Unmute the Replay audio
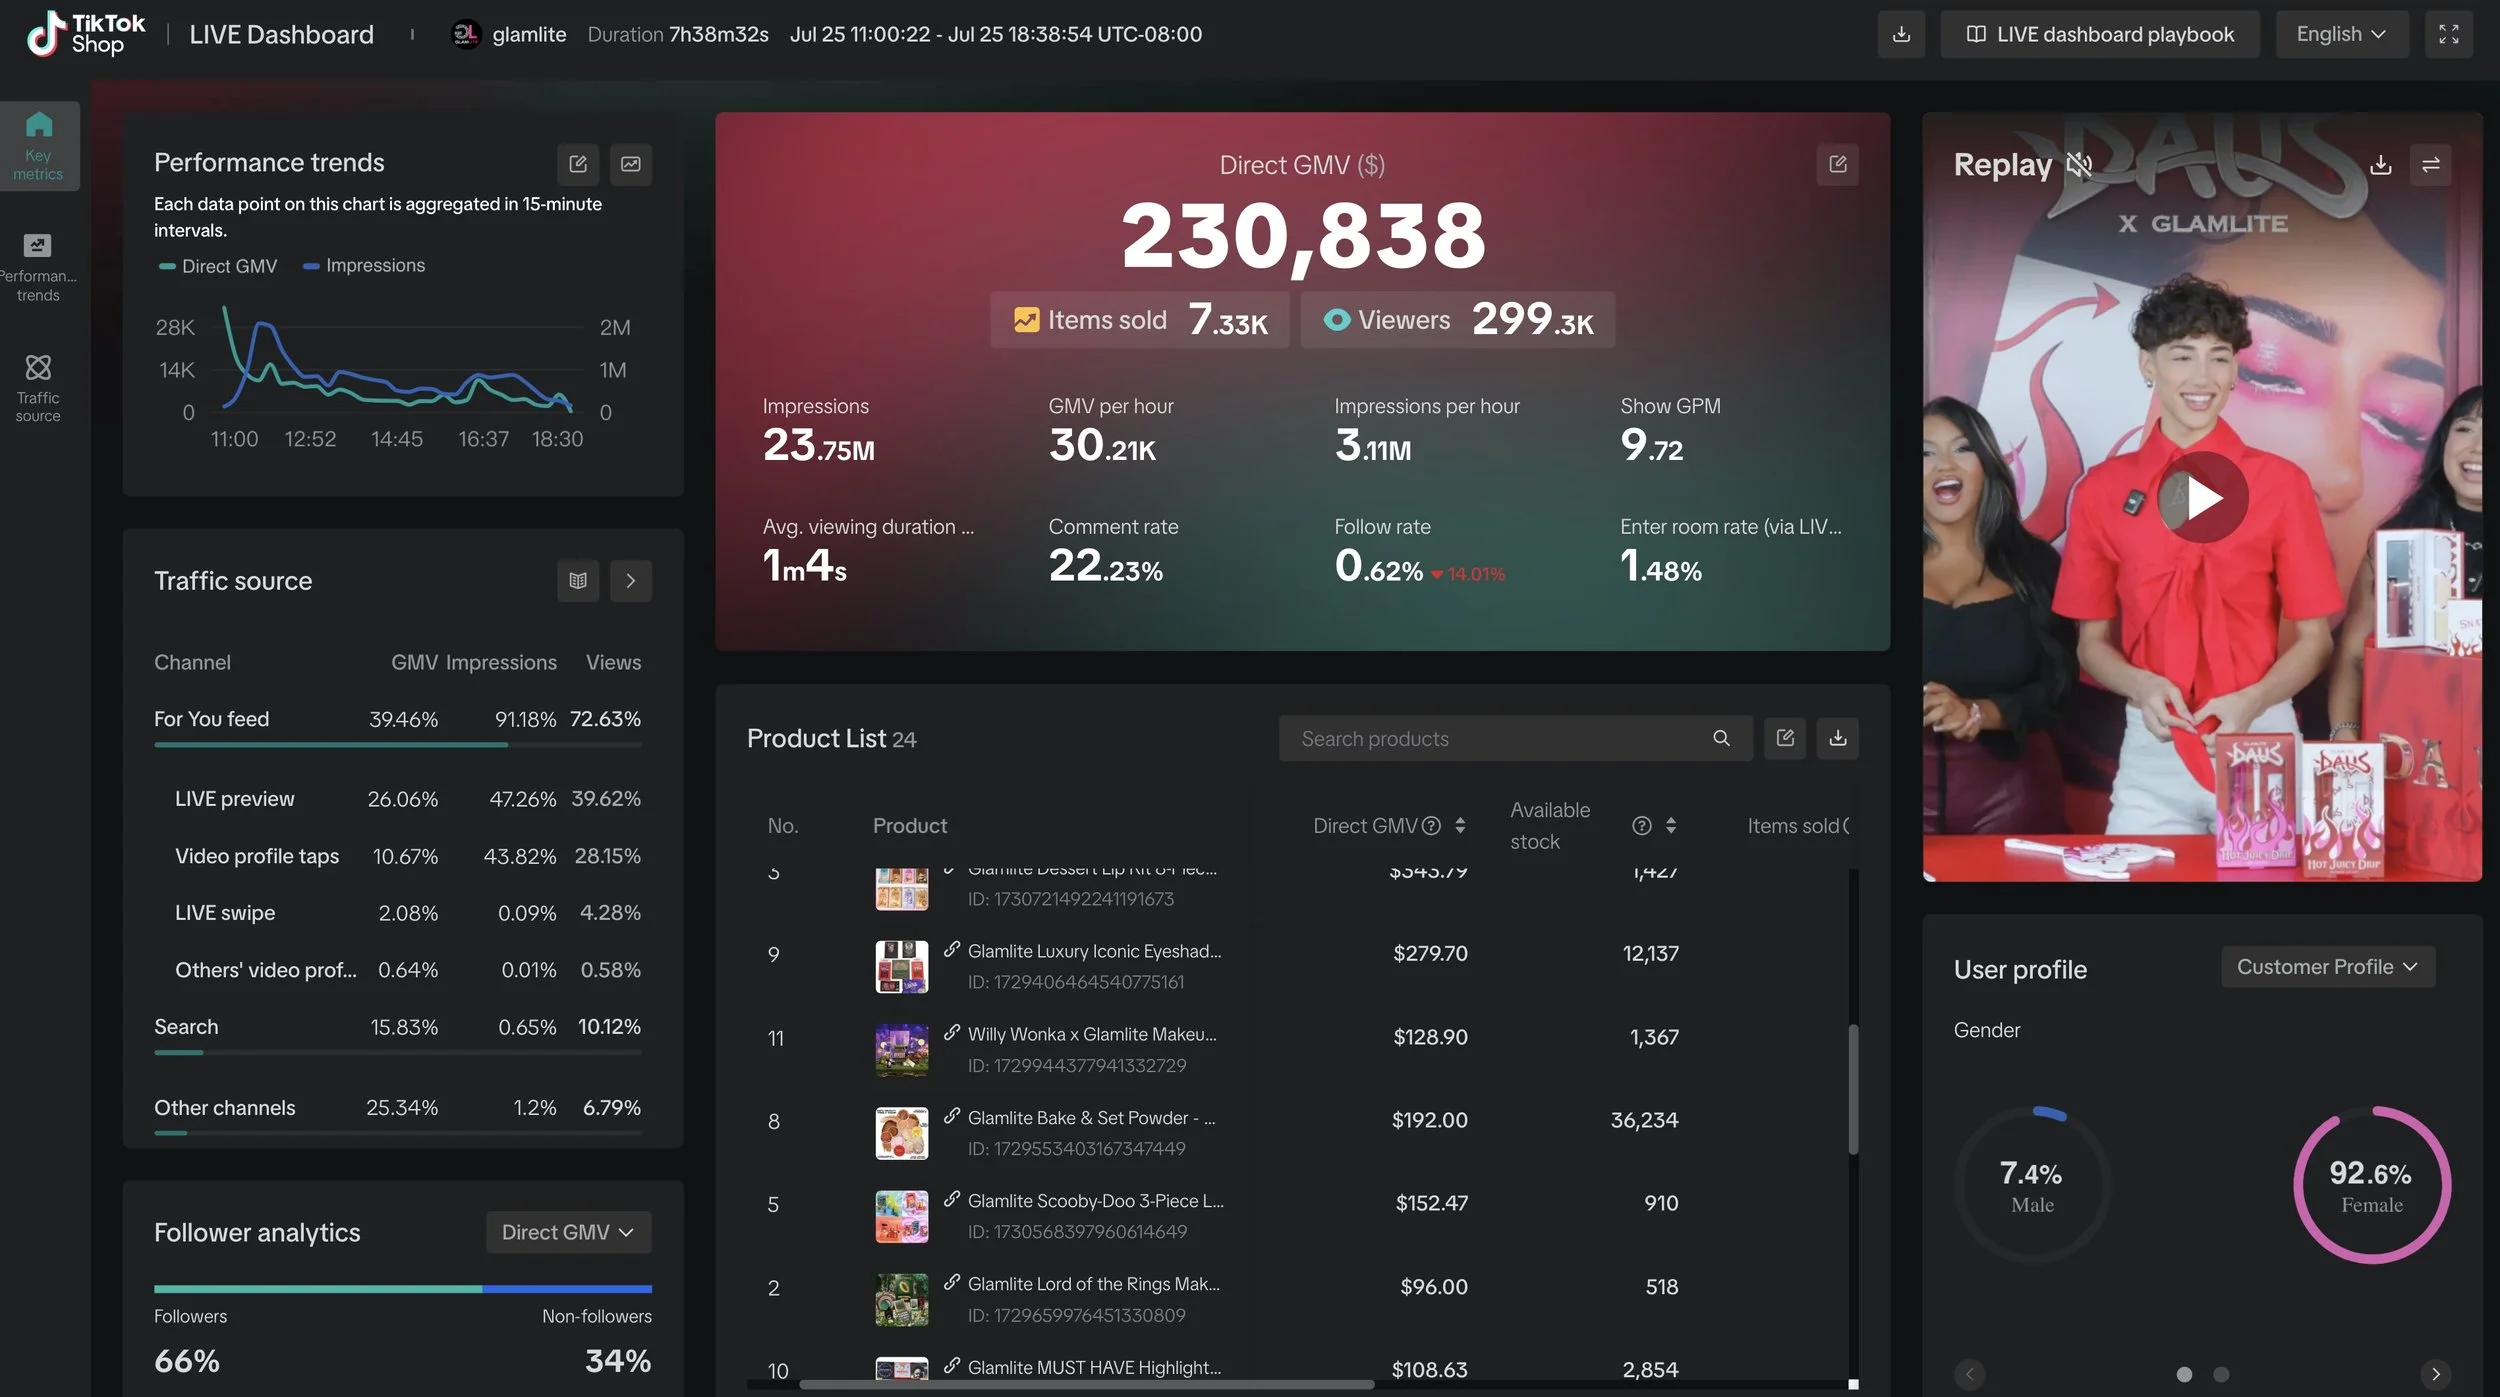The height and width of the screenshot is (1397, 2500). point(2080,164)
